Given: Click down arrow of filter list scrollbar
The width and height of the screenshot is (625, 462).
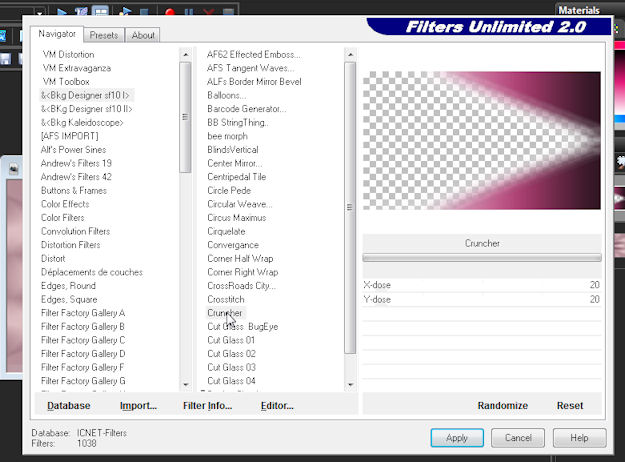Looking at the screenshot, I should click(x=350, y=385).
